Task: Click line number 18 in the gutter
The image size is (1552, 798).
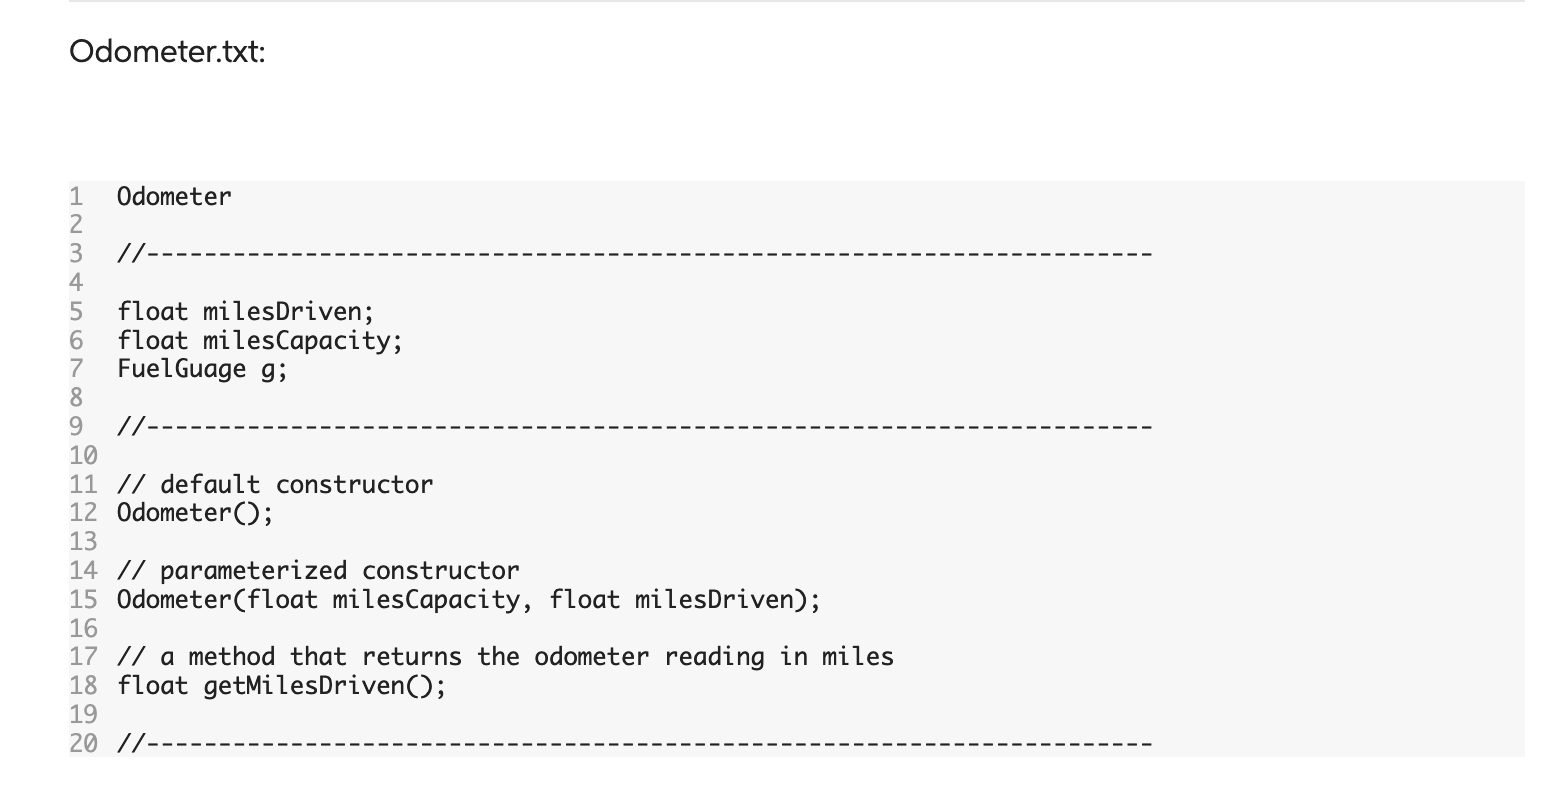Action: 83,686
